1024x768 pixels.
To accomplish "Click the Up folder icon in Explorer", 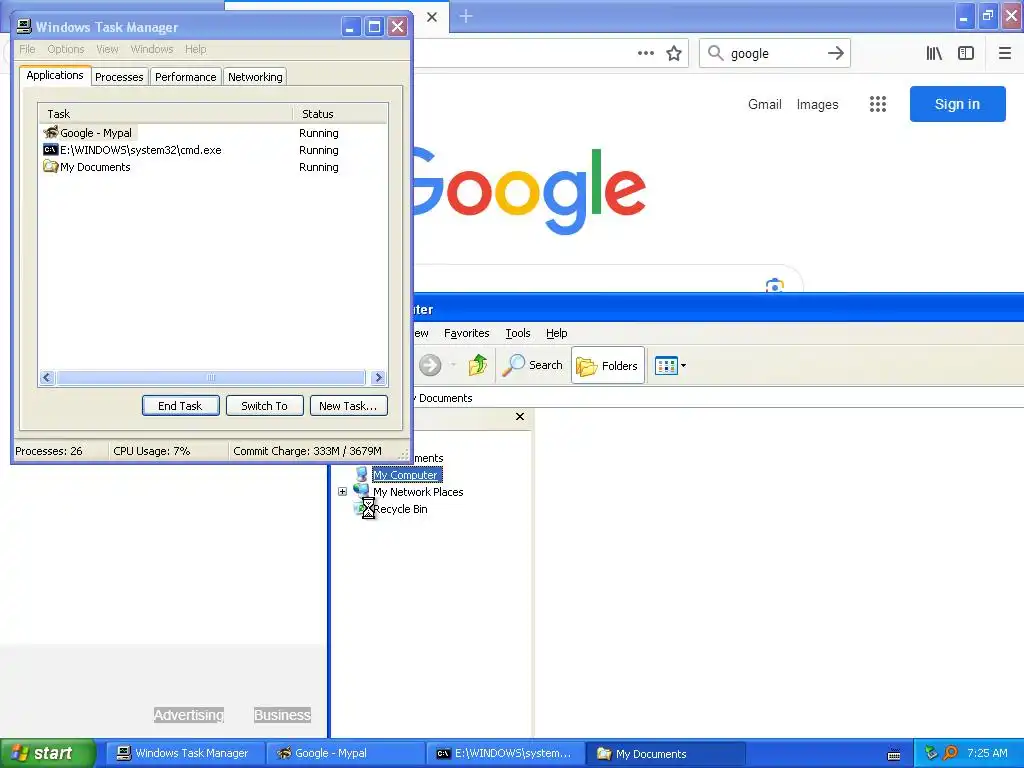I will 478,365.
